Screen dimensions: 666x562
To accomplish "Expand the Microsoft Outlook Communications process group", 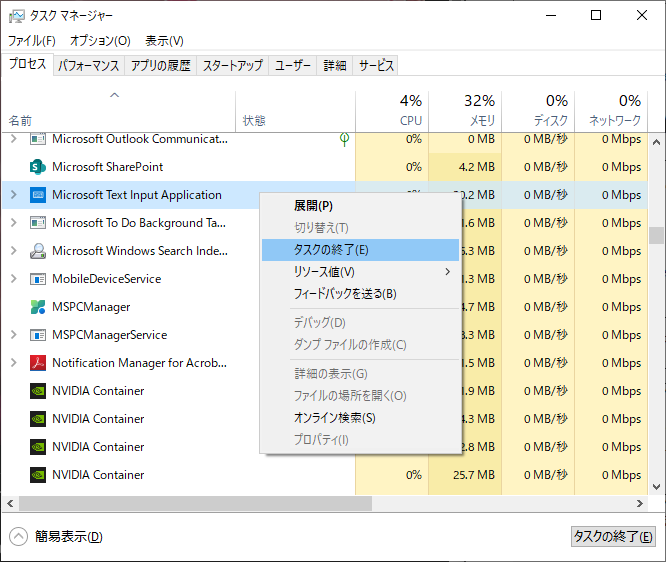I will pos(14,139).
